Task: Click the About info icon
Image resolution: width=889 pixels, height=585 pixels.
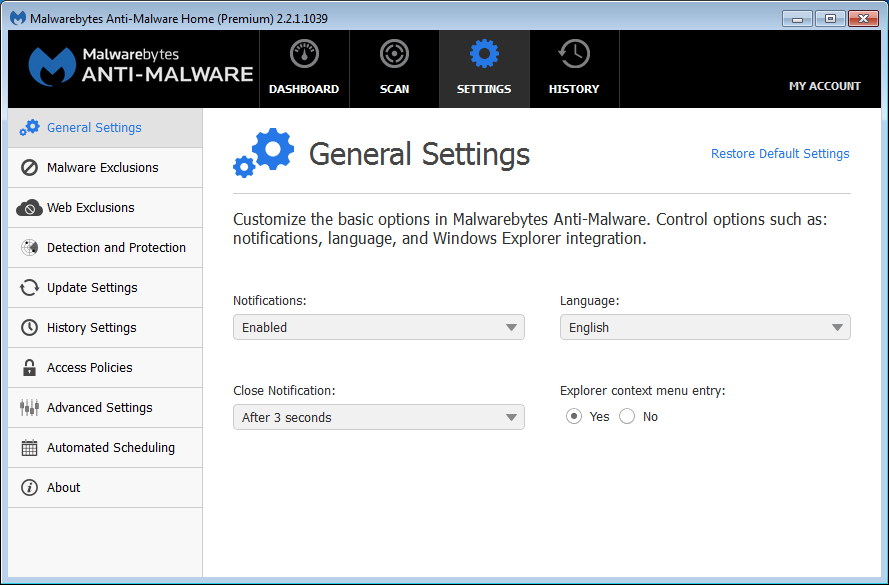Action: pyautogui.click(x=29, y=488)
